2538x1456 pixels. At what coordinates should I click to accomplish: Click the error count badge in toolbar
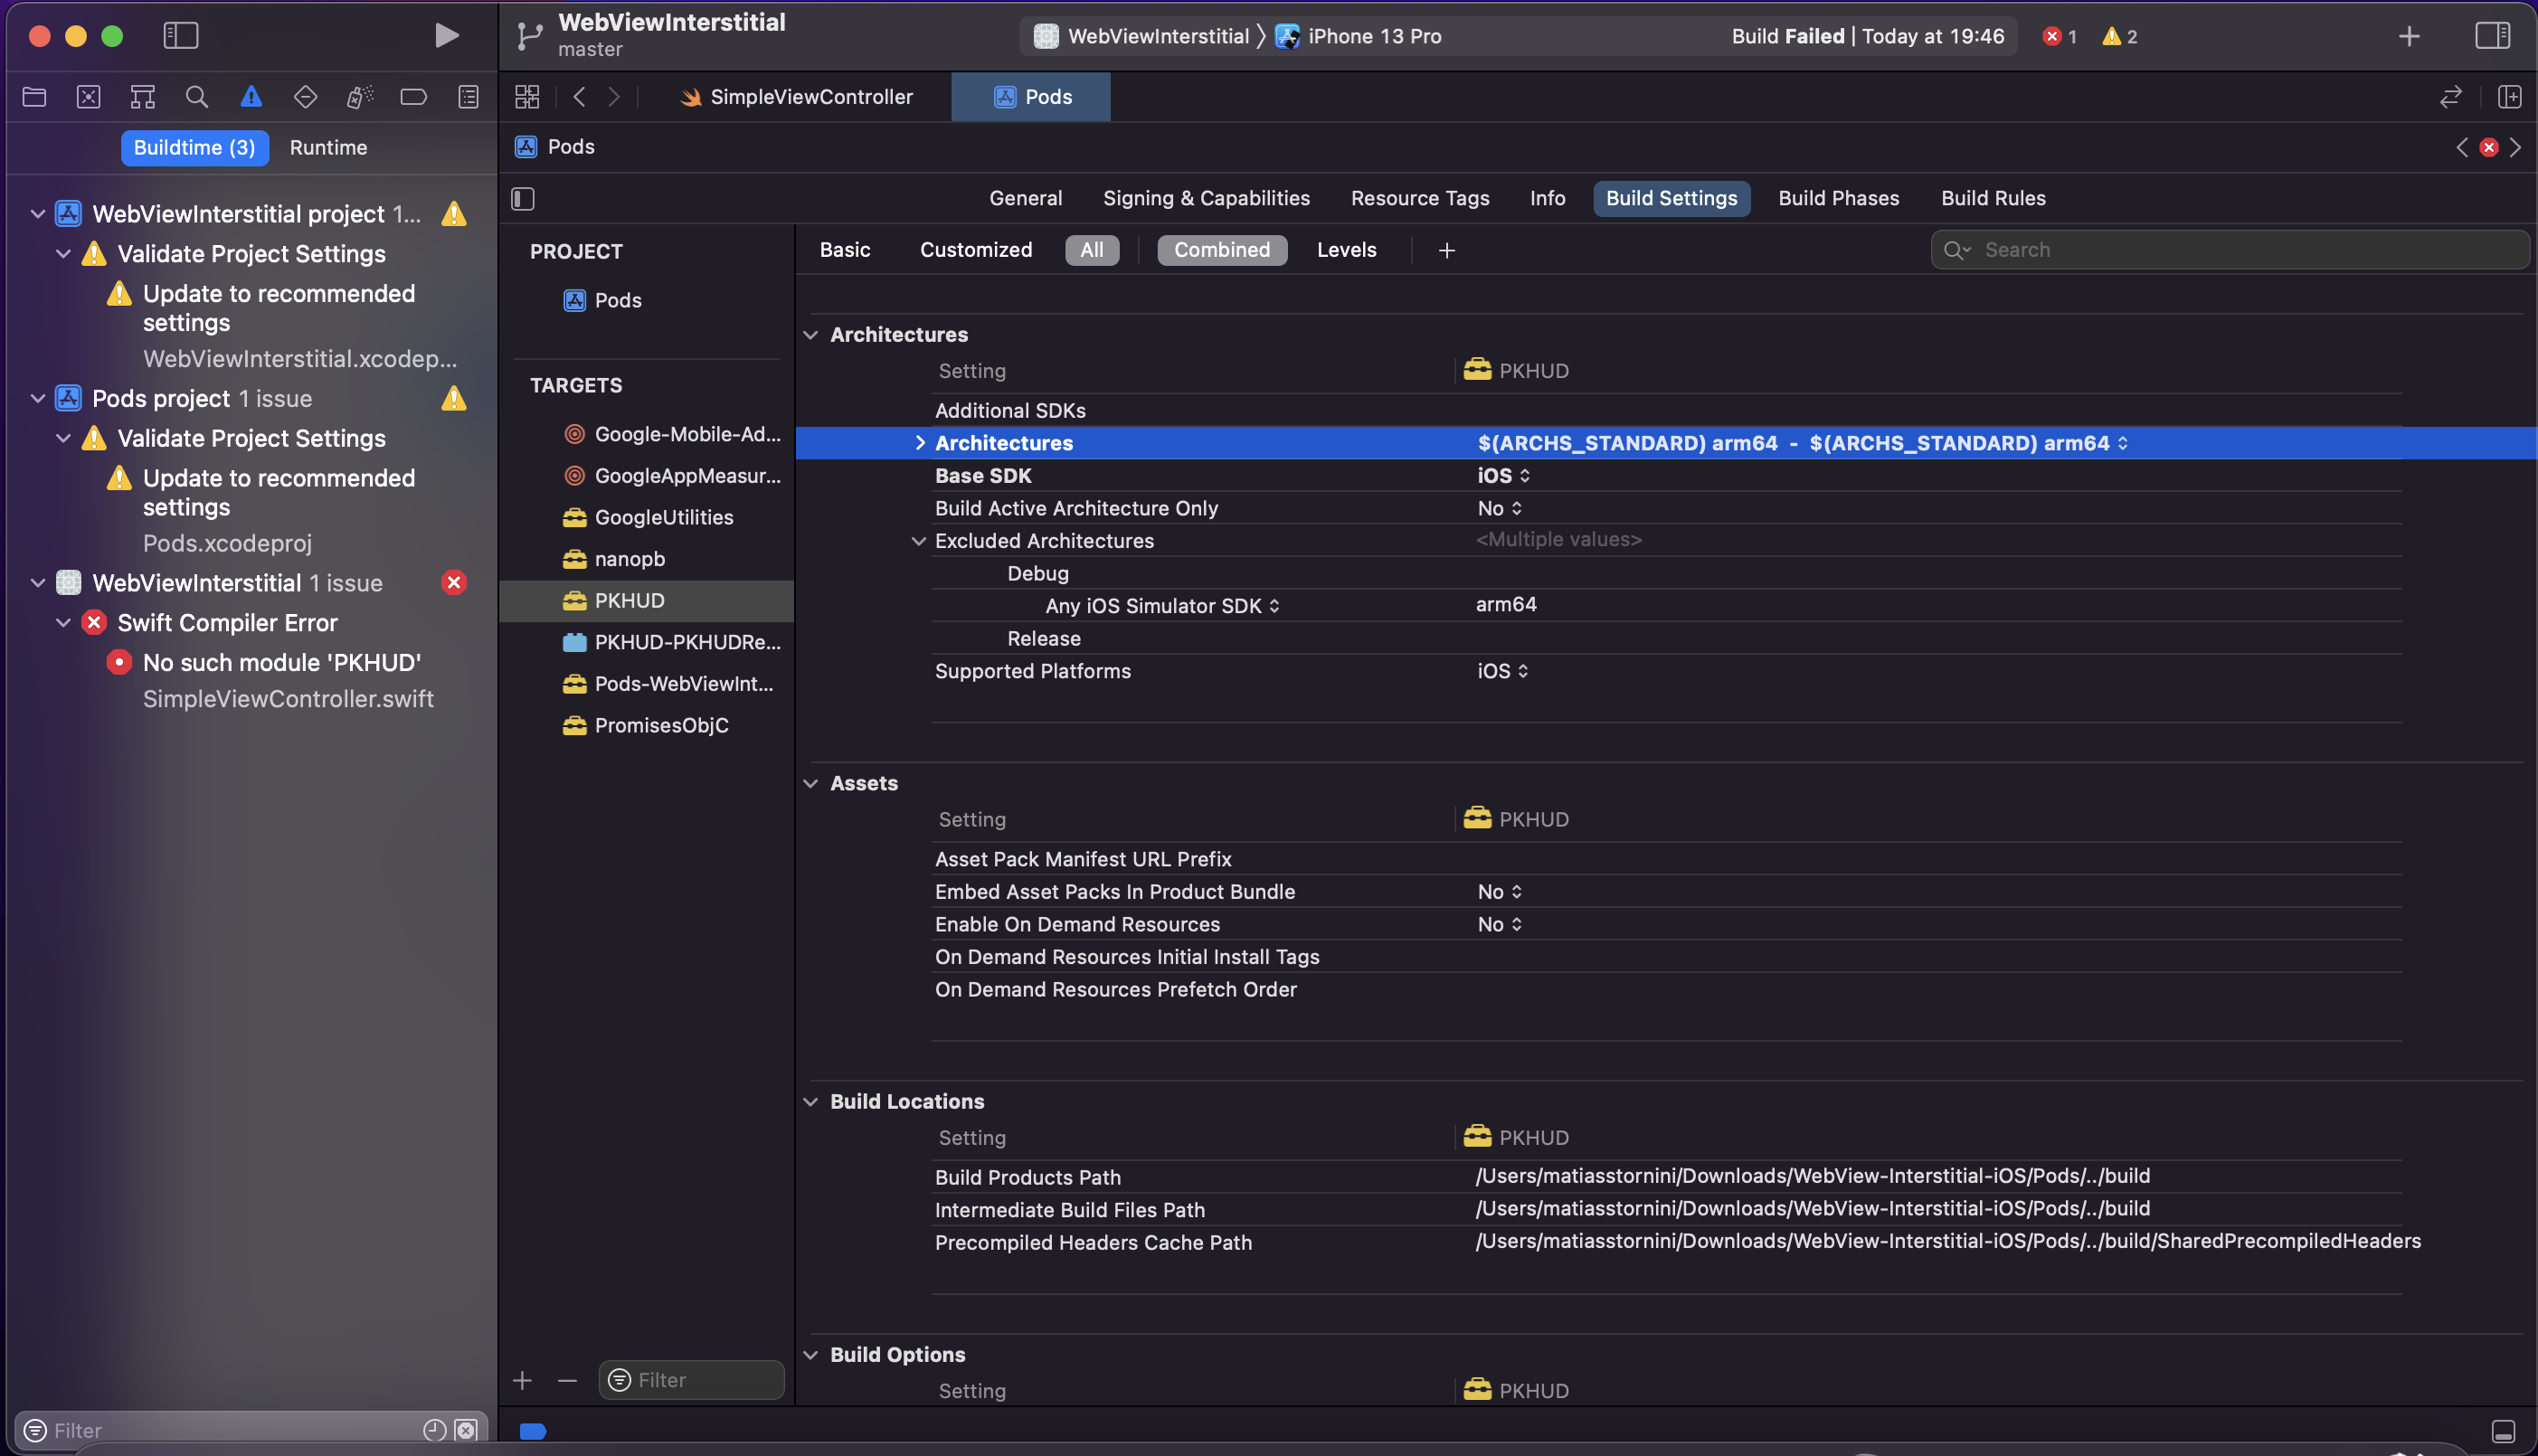pos(2059,37)
